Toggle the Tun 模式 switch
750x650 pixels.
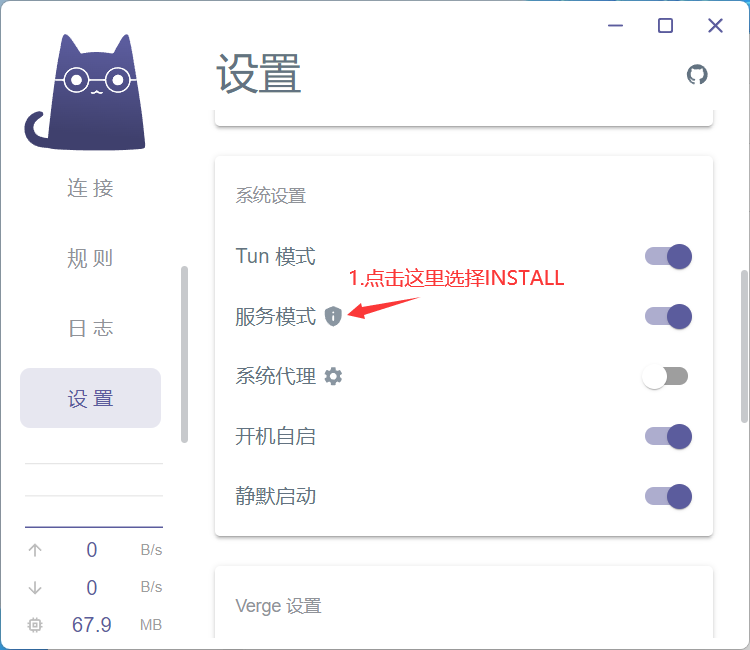click(x=668, y=256)
